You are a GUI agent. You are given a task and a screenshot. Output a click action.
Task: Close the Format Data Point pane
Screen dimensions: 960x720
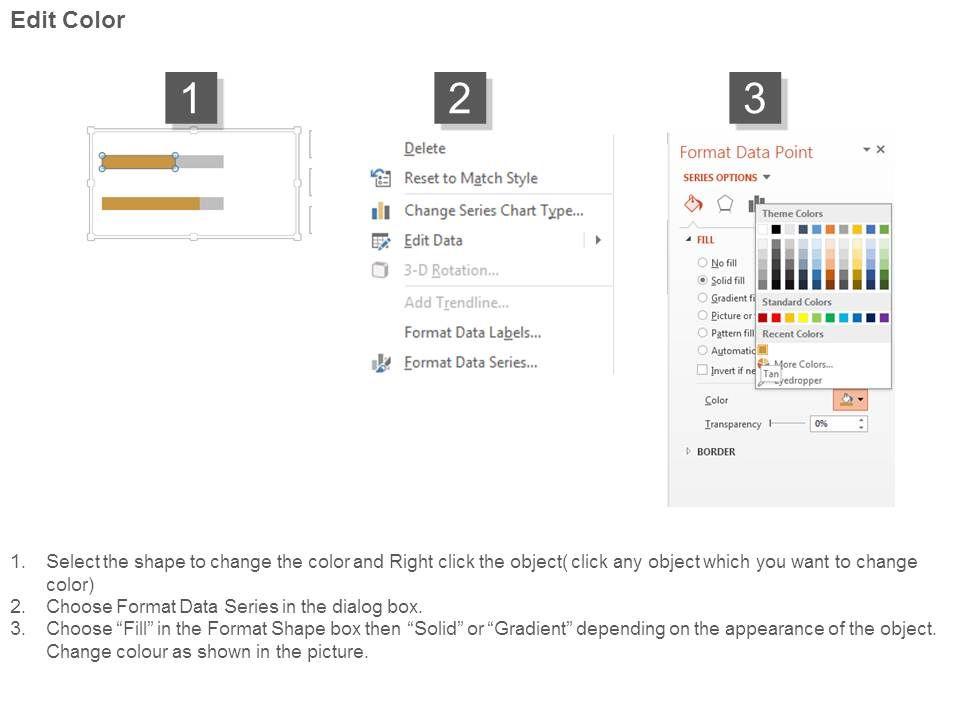click(x=881, y=149)
